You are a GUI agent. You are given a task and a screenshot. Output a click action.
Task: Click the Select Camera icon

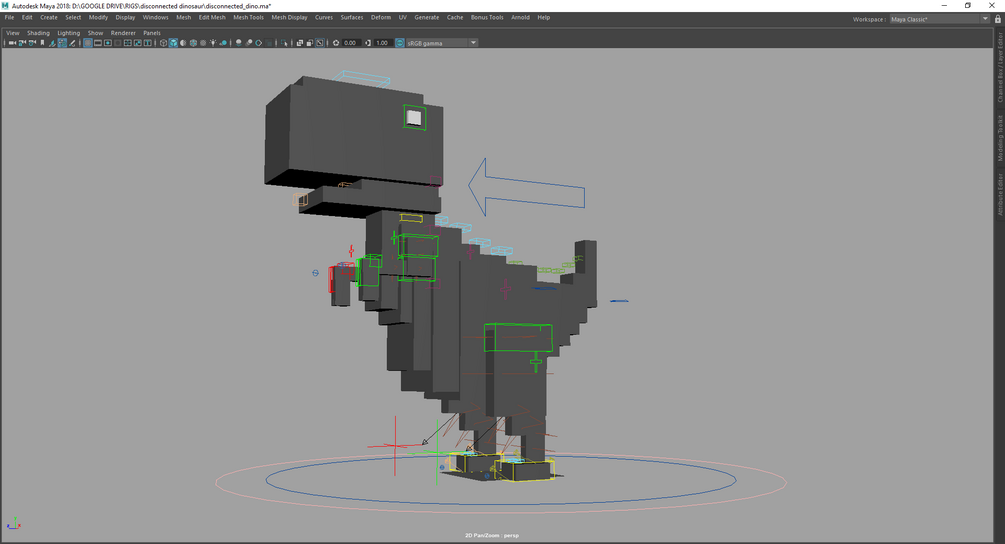tap(12, 43)
